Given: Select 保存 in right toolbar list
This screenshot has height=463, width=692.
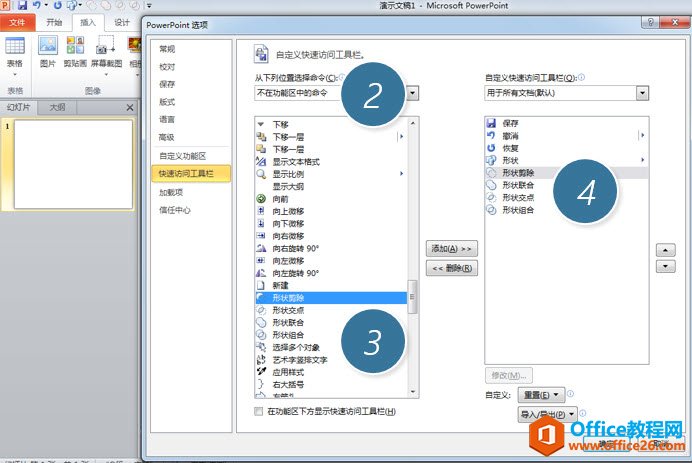Looking at the screenshot, I should coord(567,123).
